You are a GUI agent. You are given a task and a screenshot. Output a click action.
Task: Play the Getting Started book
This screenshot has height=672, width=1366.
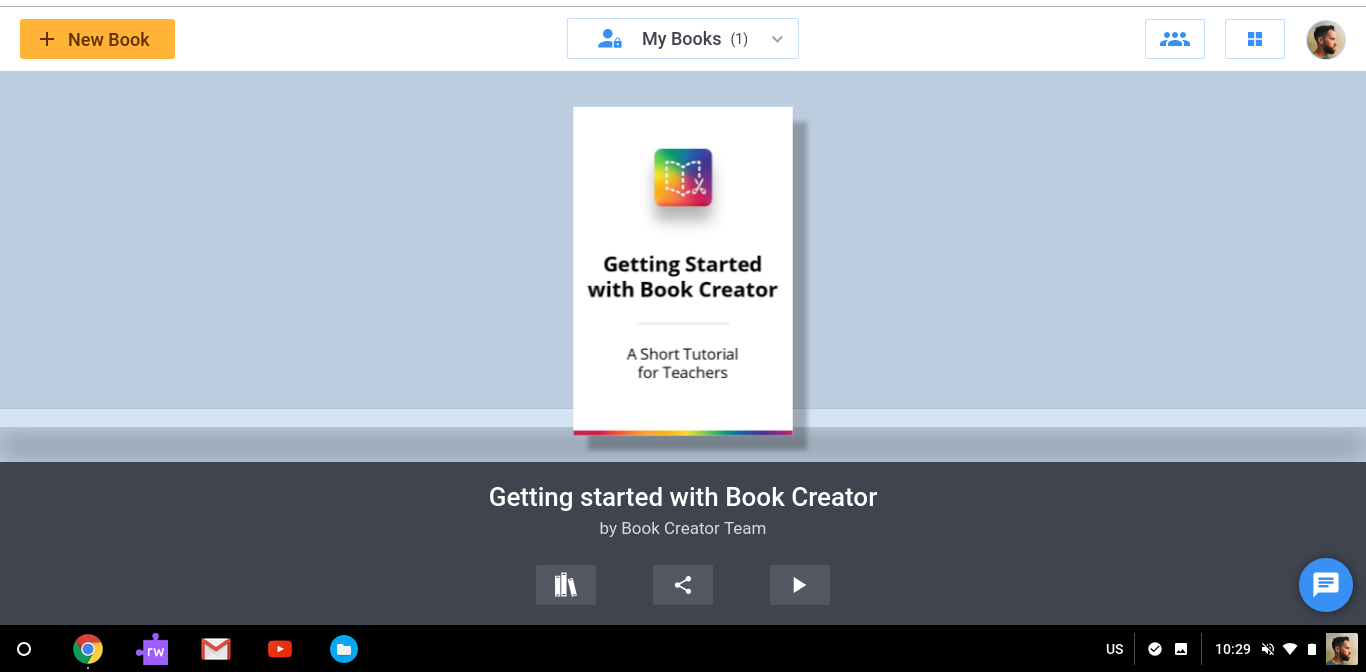pos(800,585)
